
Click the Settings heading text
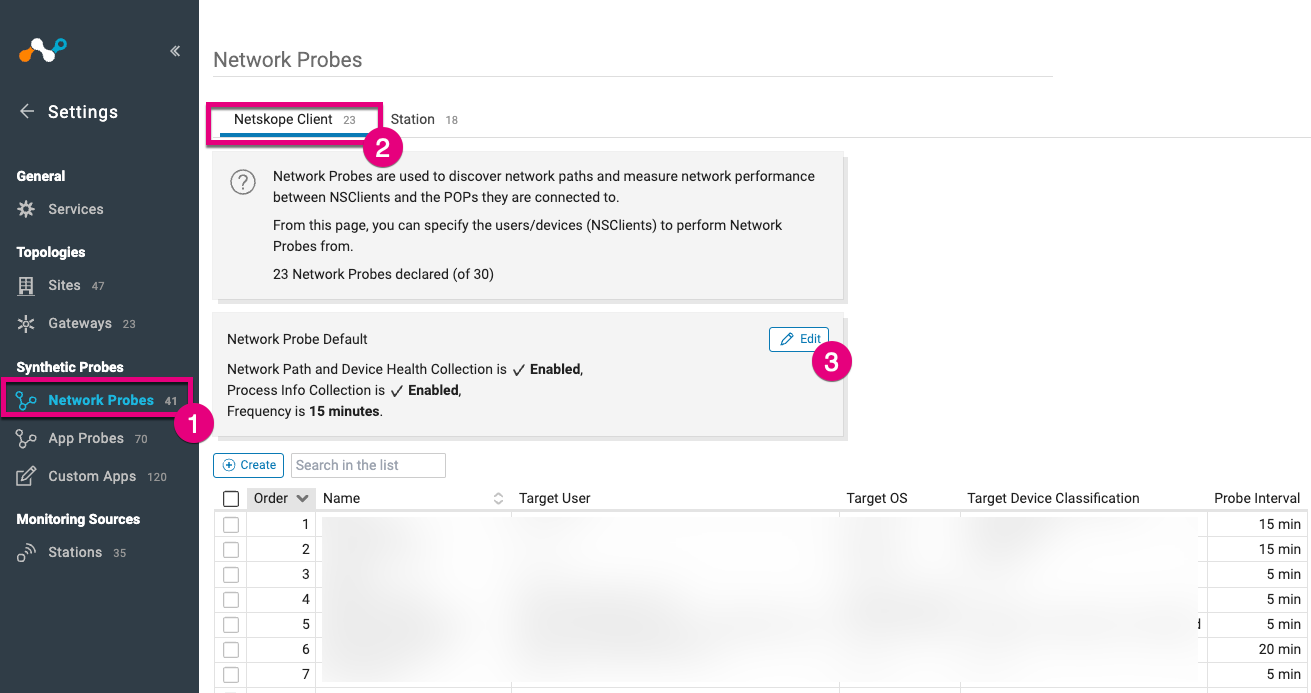[83, 112]
